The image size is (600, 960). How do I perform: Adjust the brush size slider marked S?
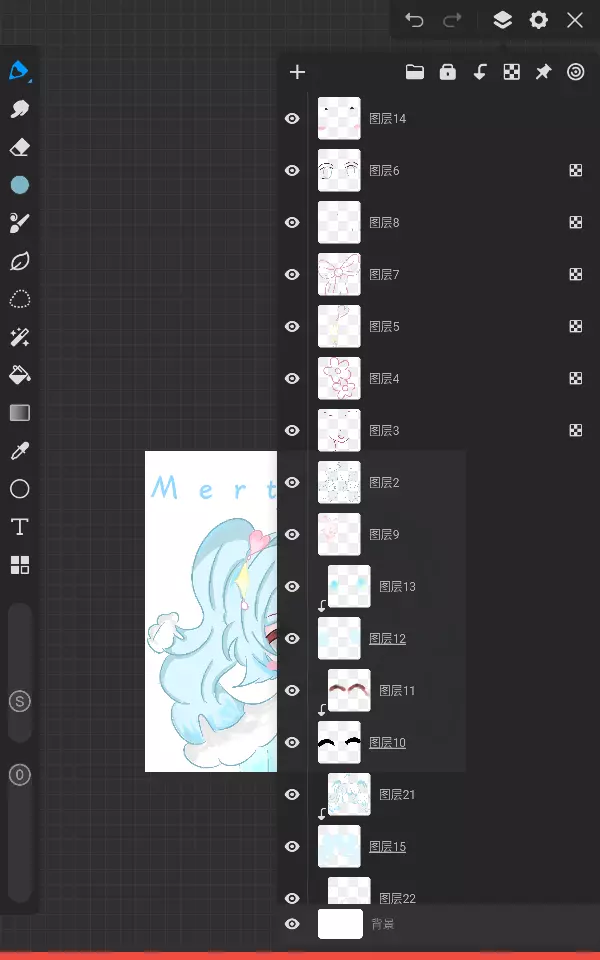(x=20, y=702)
